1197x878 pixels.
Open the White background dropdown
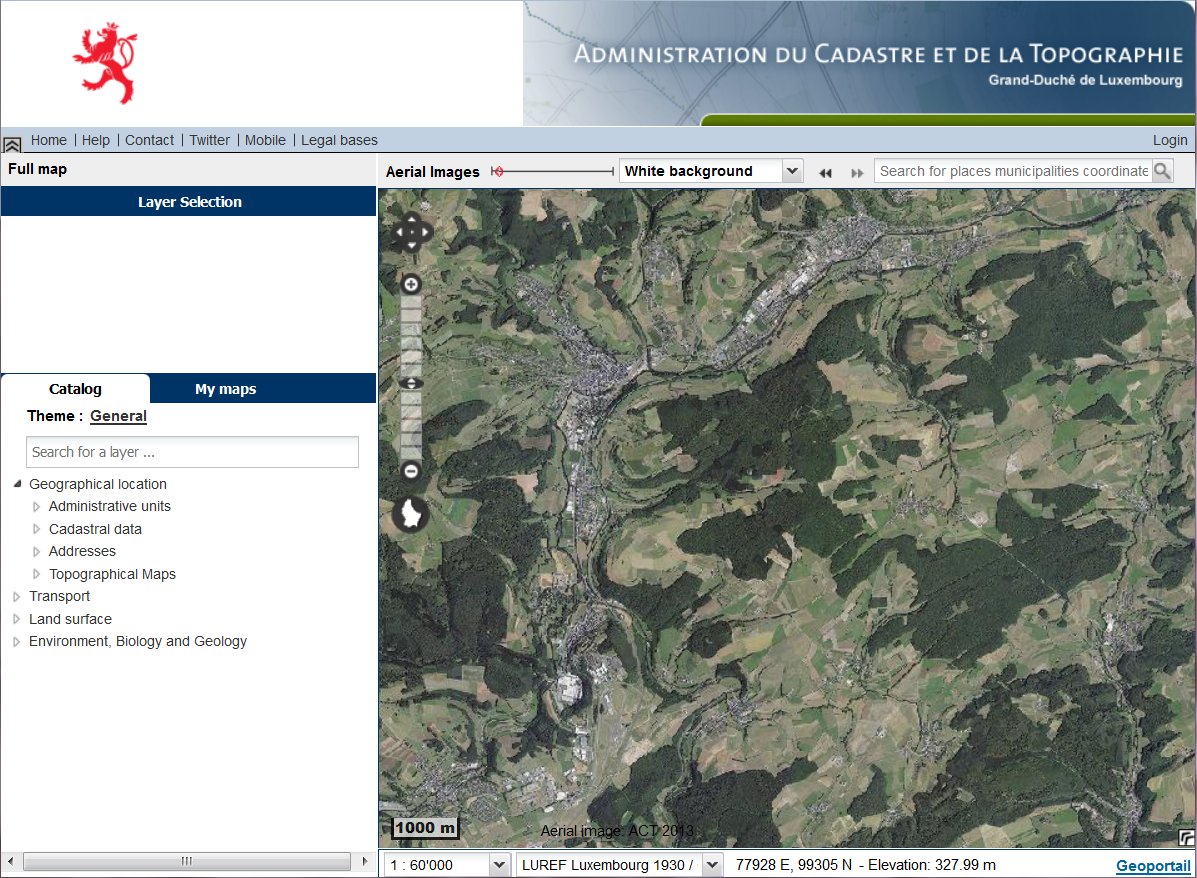coord(793,171)
